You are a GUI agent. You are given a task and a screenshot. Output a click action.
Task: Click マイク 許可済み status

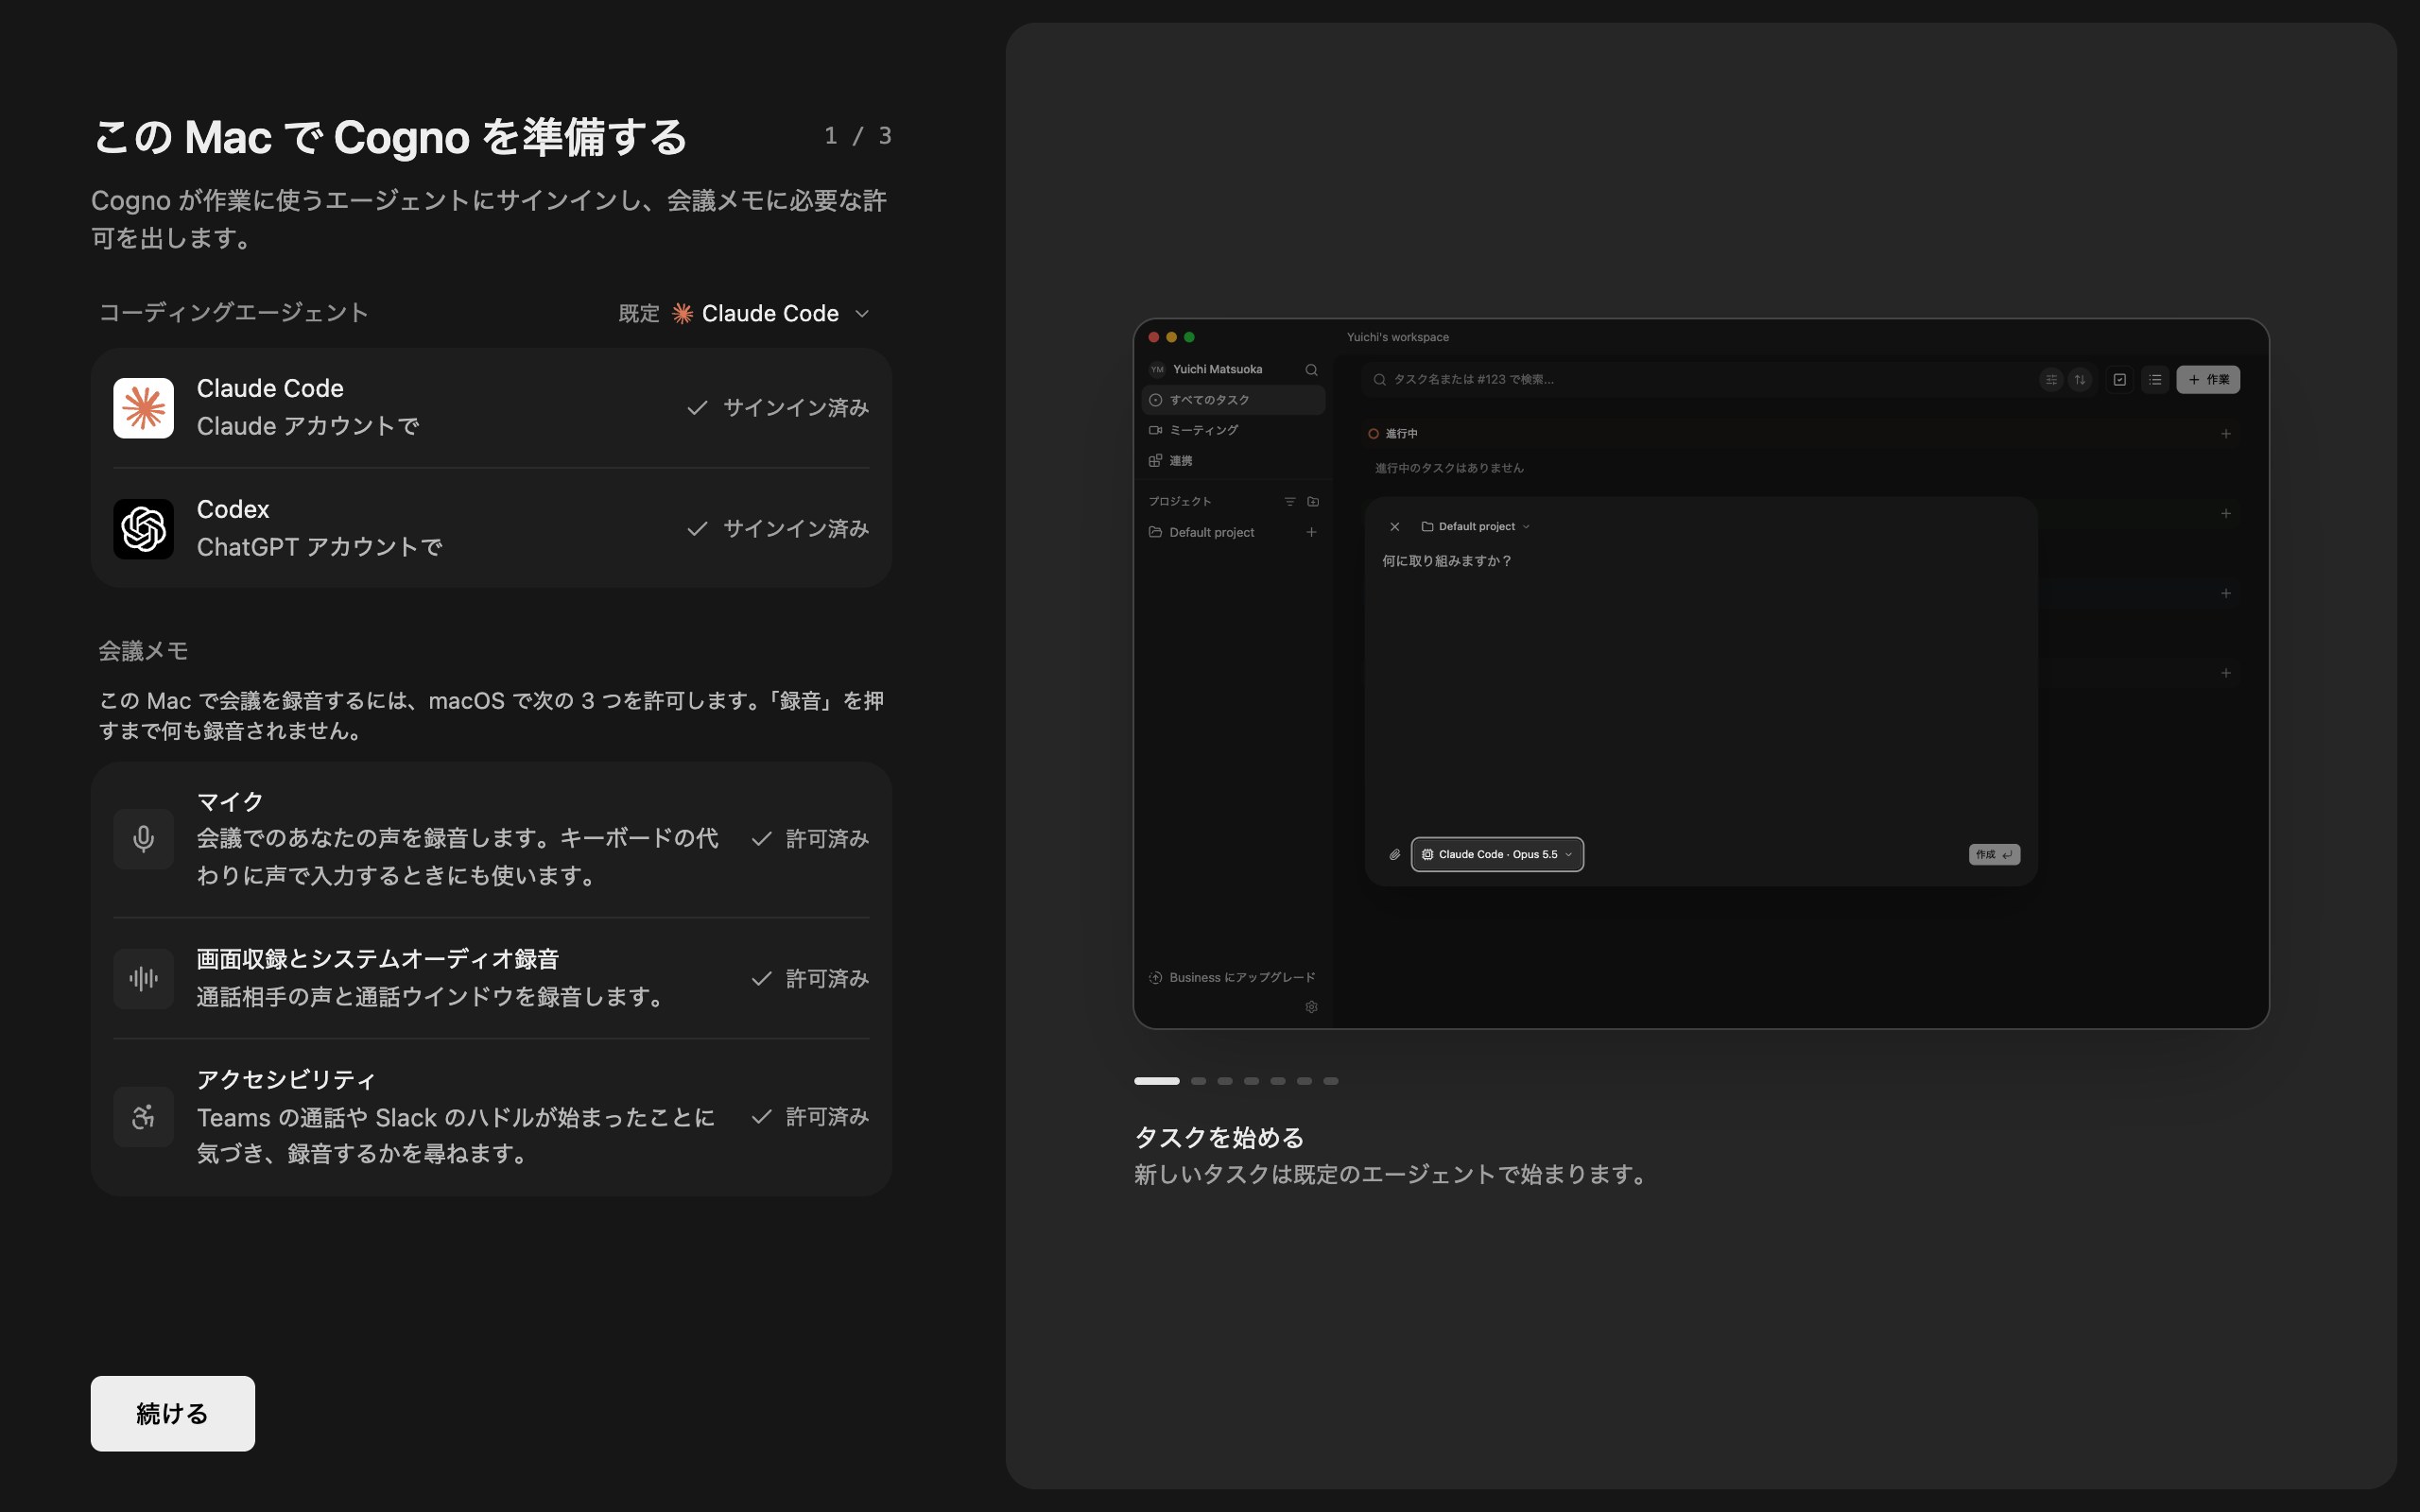click(810, 839)
